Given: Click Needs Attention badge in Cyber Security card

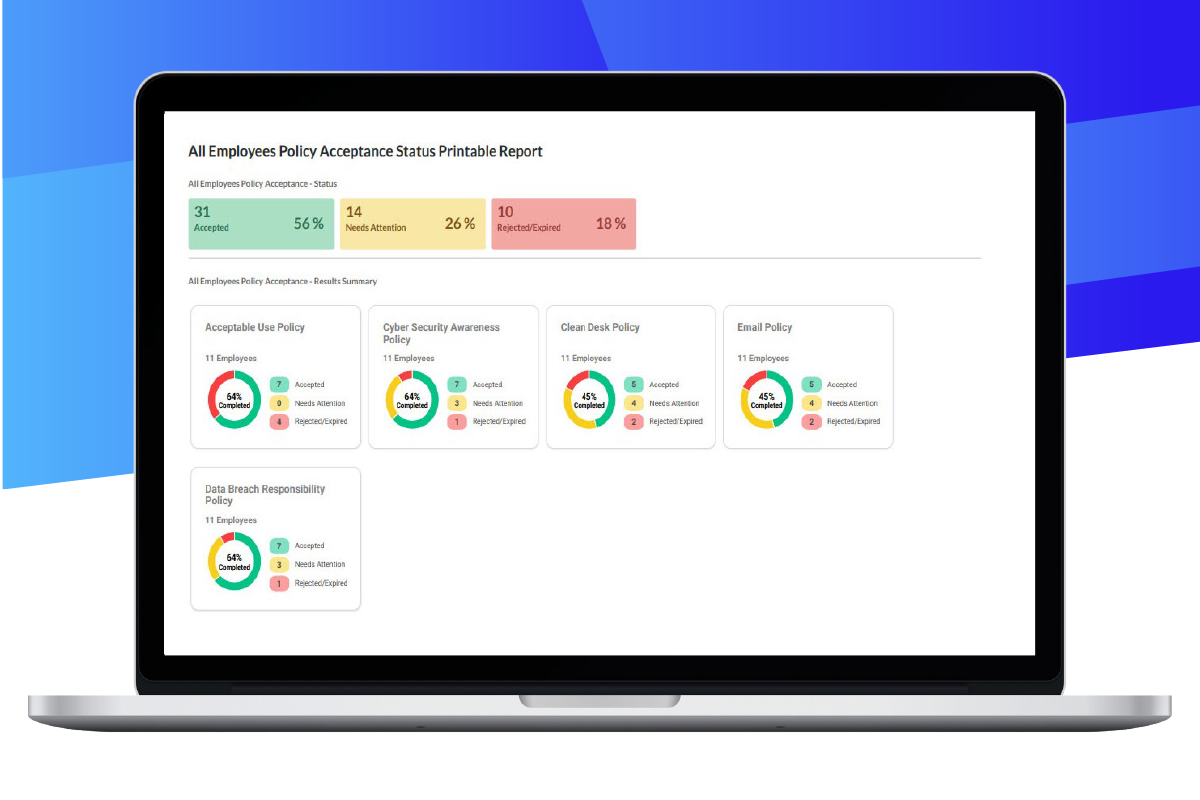Looking at the screenshot, I should tap(456, 403).
